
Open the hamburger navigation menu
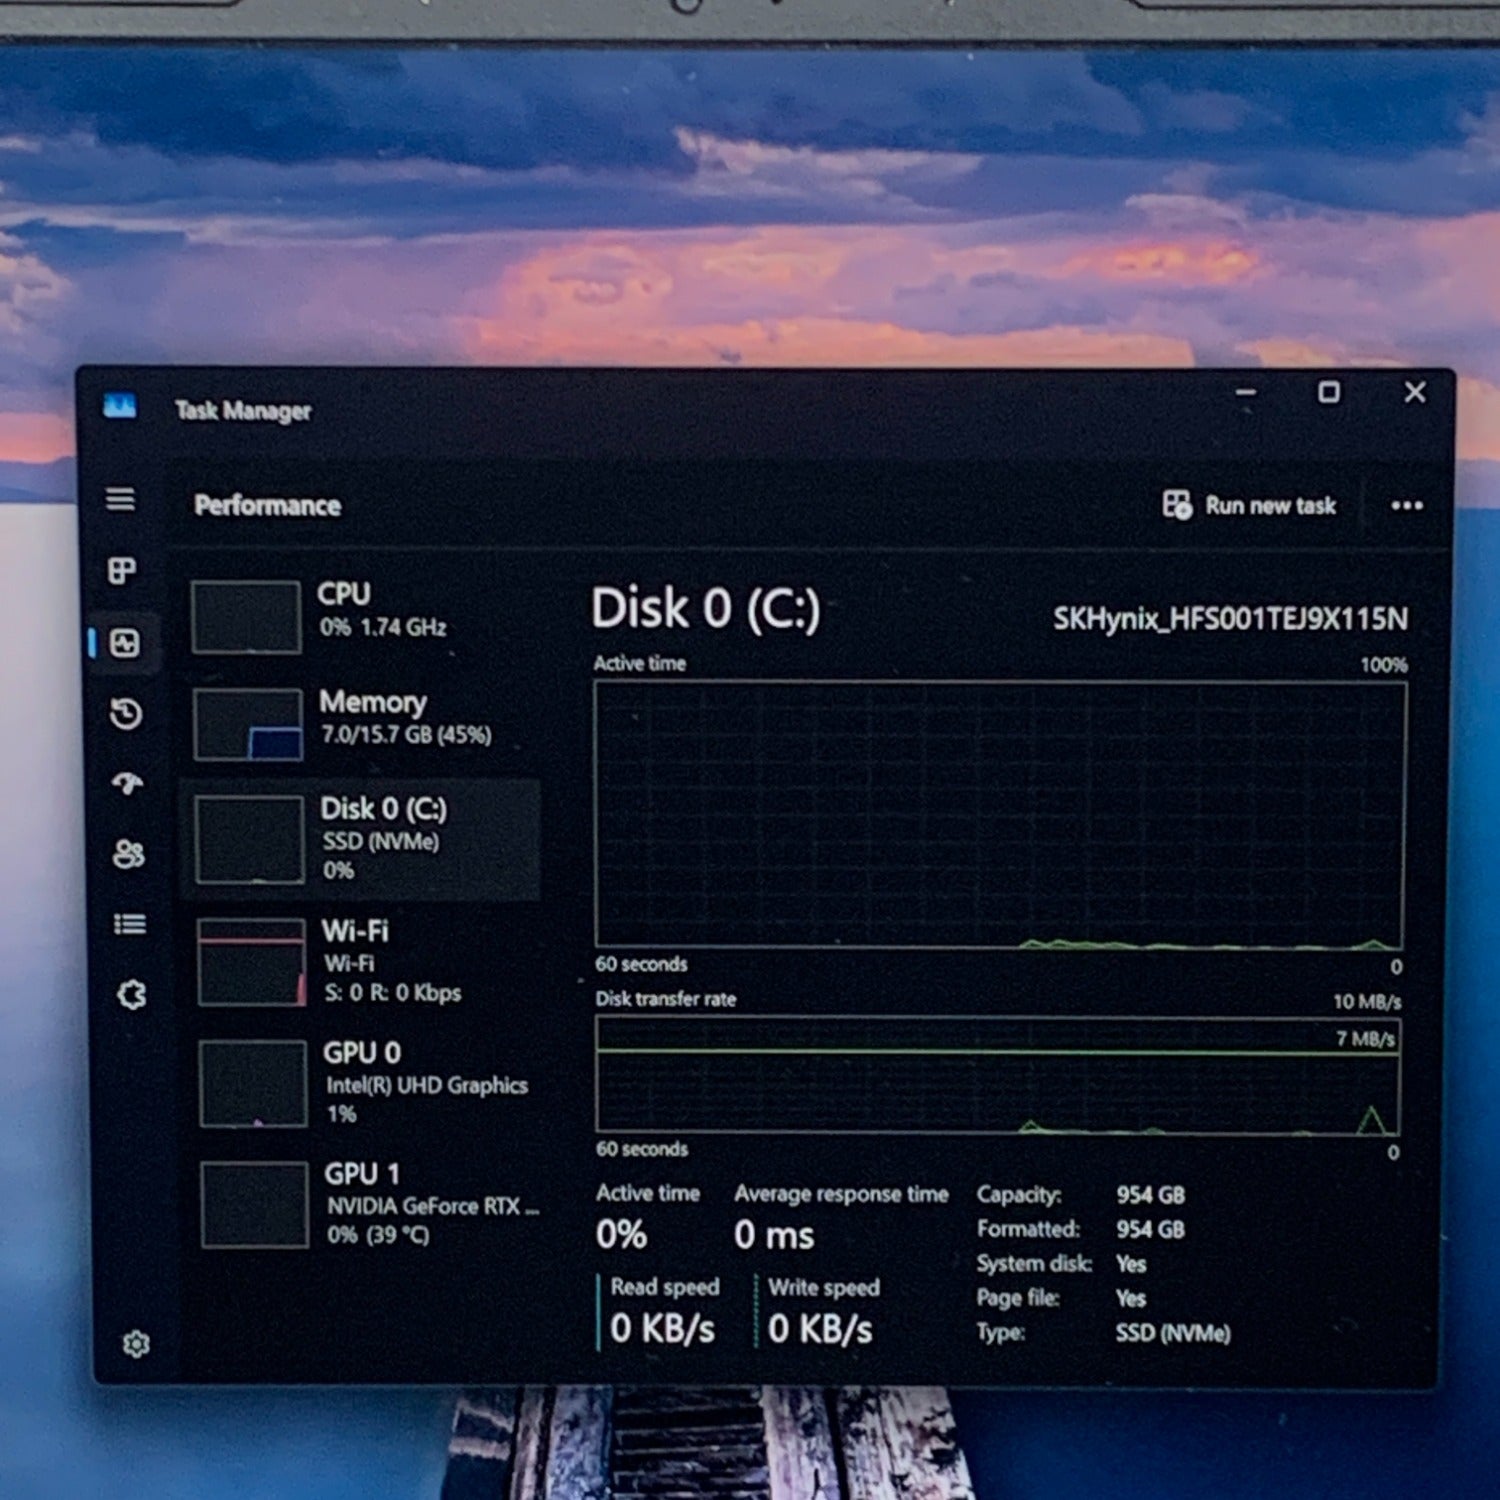[121, 498]
